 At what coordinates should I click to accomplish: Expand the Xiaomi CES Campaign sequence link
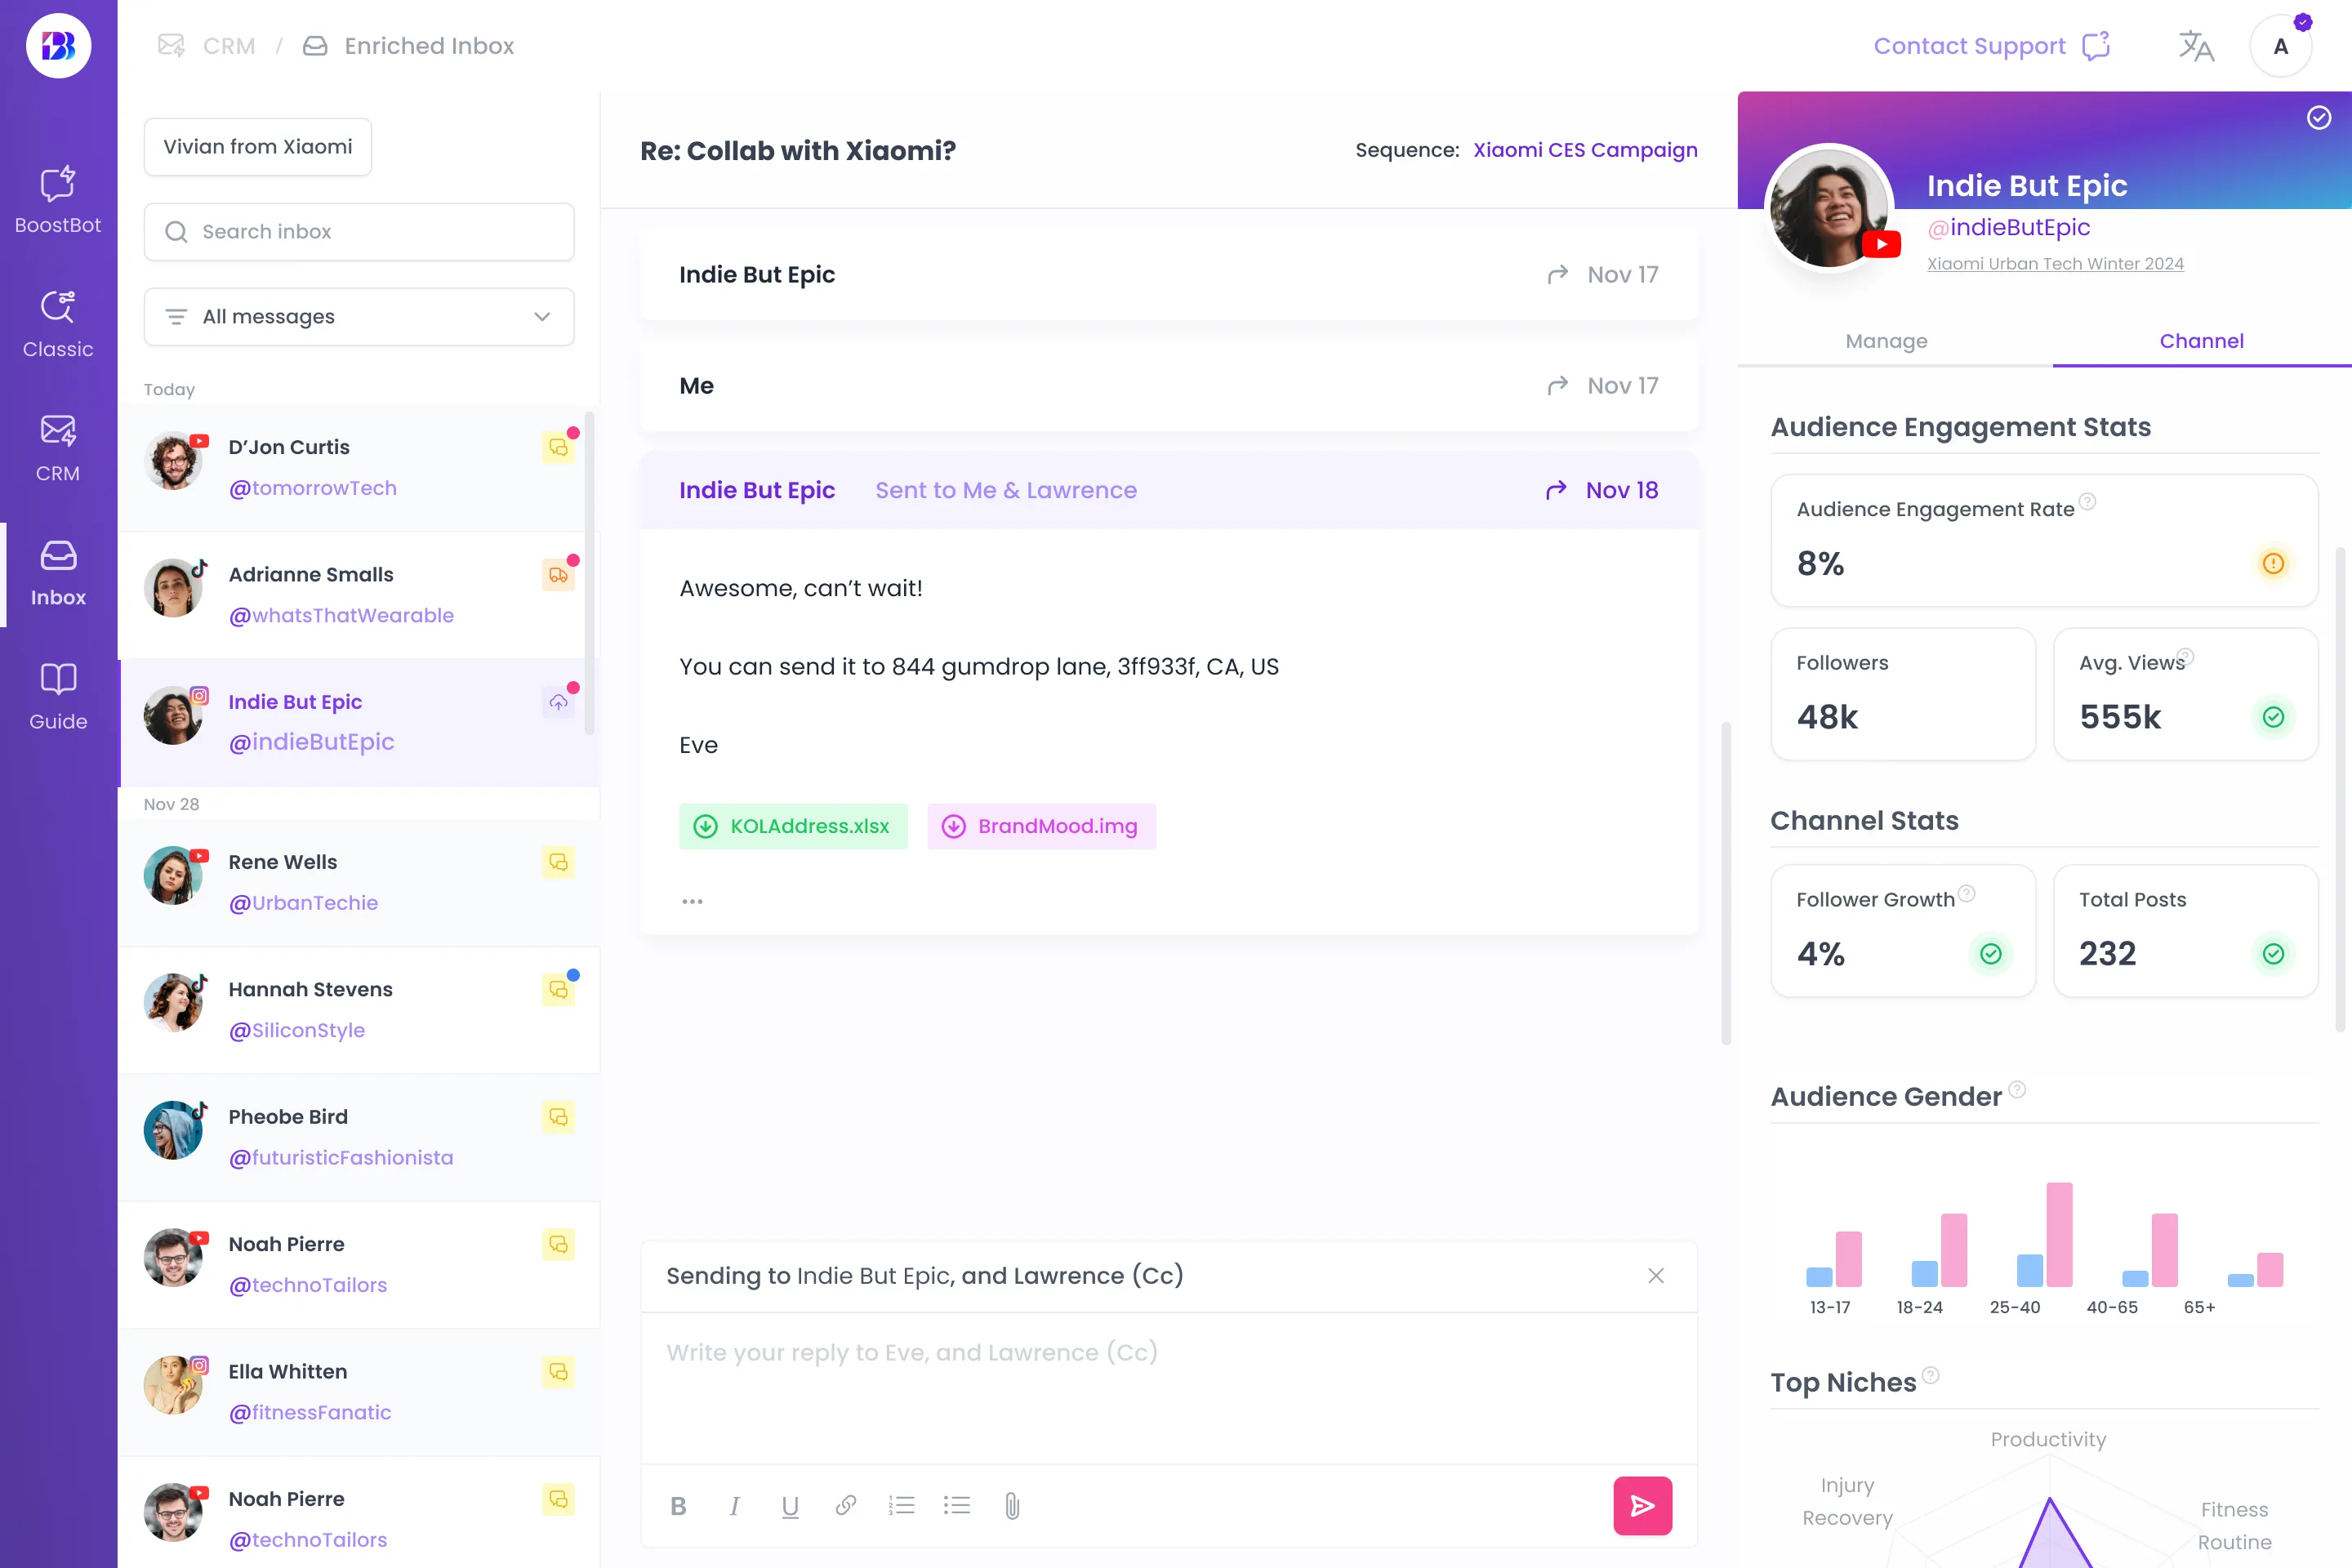point(1584,150)
